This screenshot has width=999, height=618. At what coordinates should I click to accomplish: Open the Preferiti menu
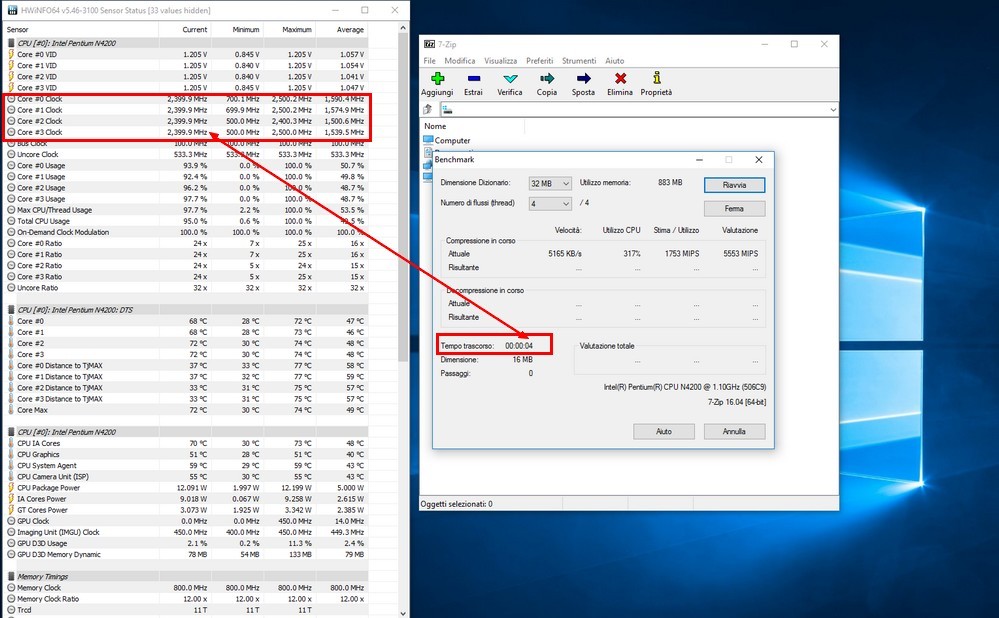click(x=540, y=61)
